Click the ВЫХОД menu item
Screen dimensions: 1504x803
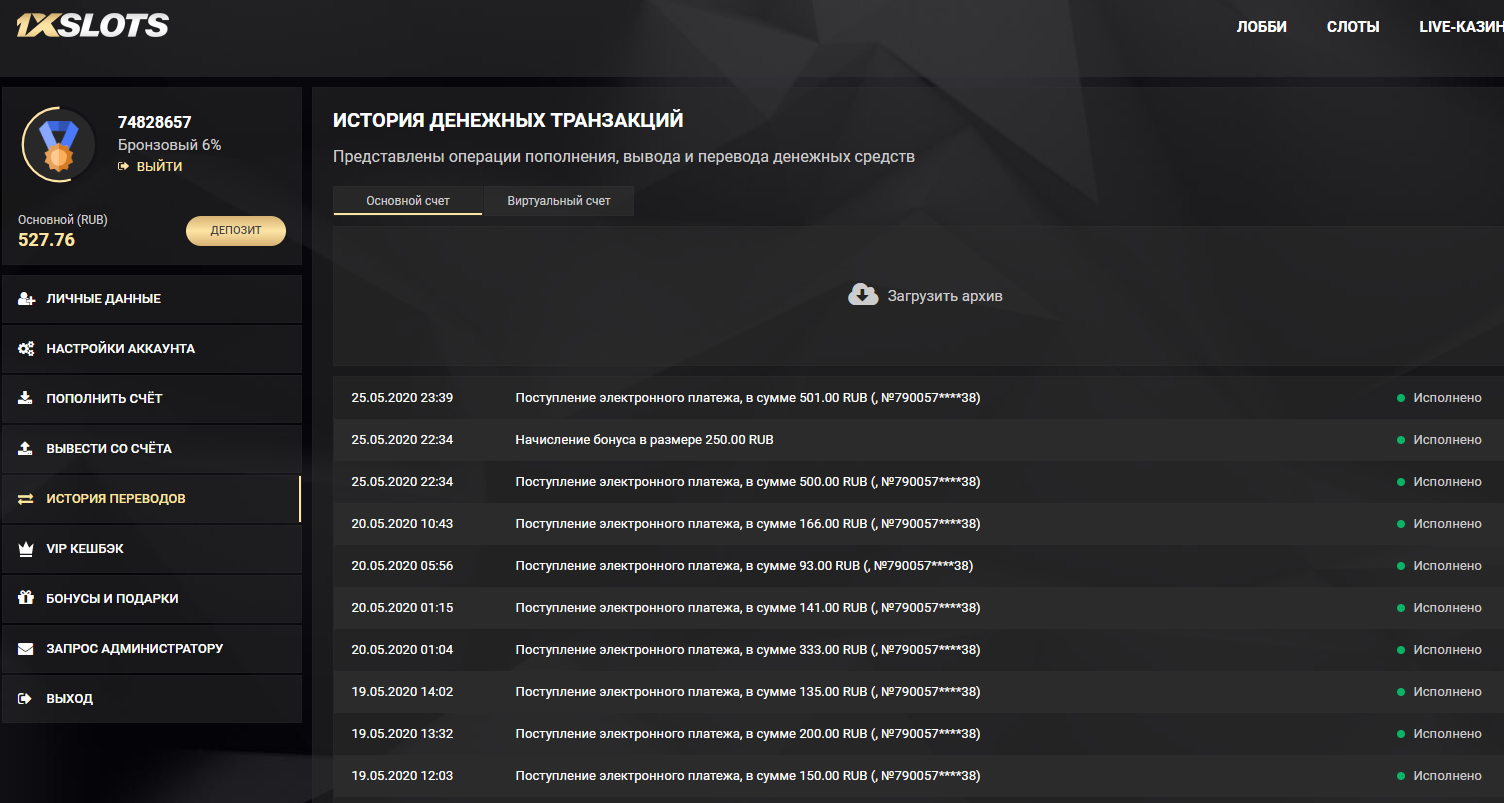[x=152, y=699]
